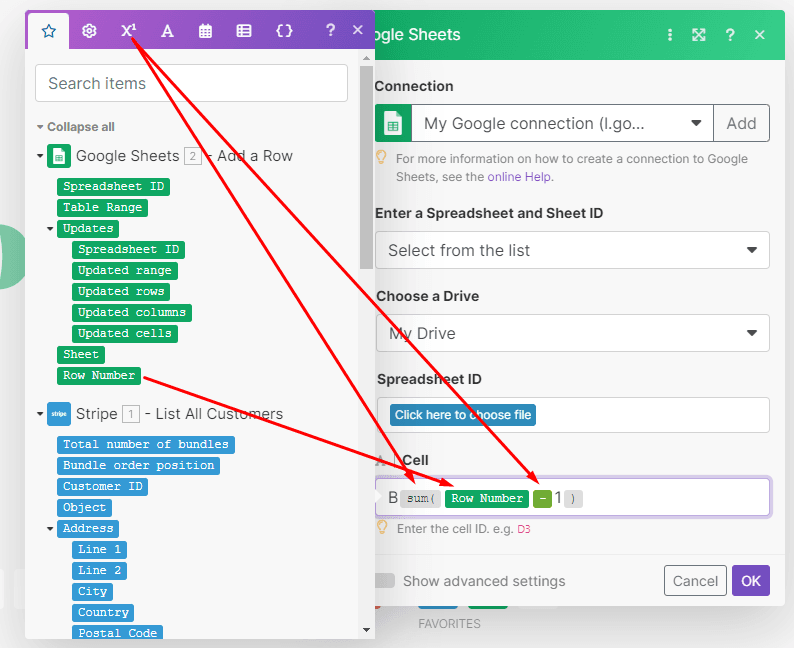Select the Table Range pill
The height and width of the screenshot is (648, 794).
[102, 208]
